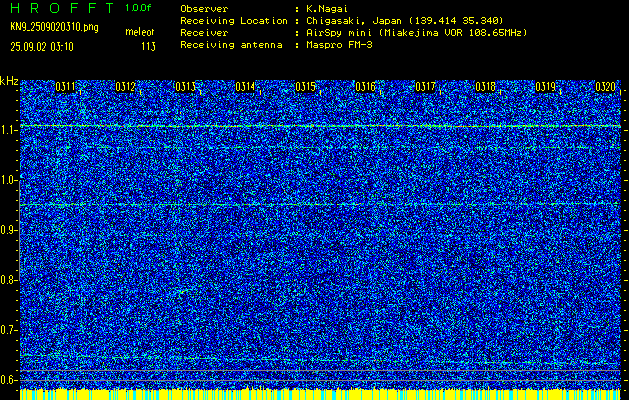
Task: Click the 0.9 frequency axis label
Action: [7, 230]
